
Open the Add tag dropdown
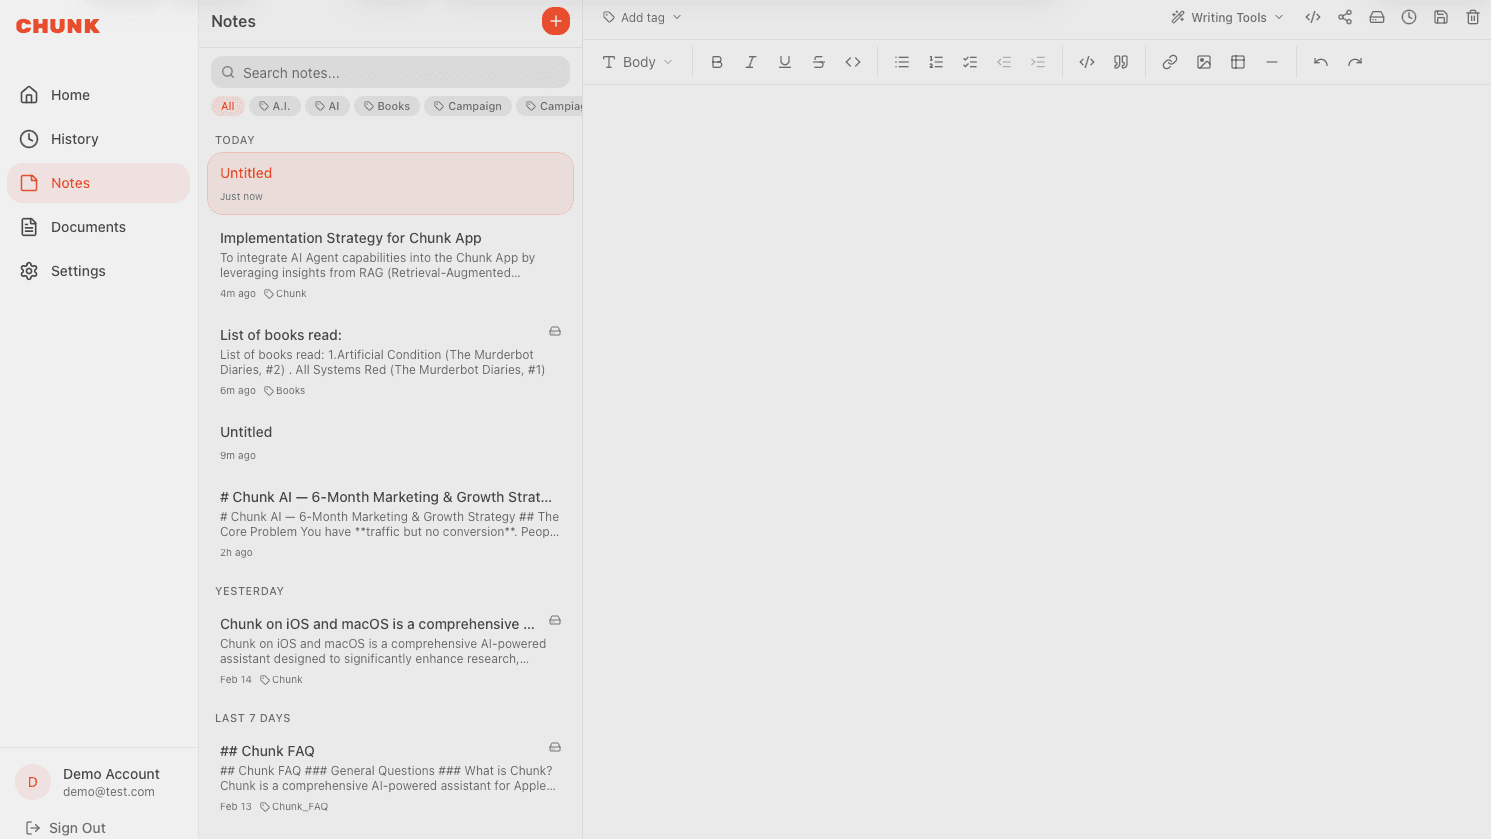(641, 17)
